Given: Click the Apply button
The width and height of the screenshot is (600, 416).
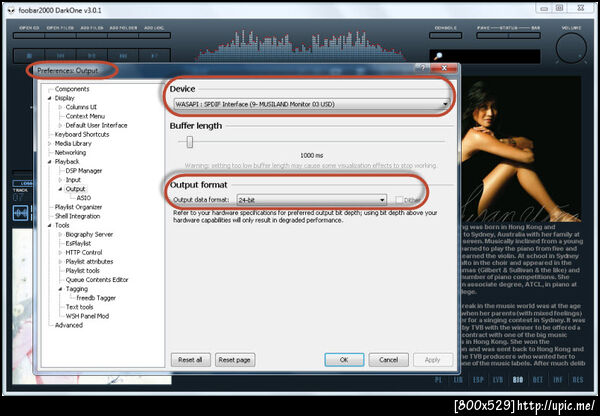Looking at the screenshot, I should 432,360.
